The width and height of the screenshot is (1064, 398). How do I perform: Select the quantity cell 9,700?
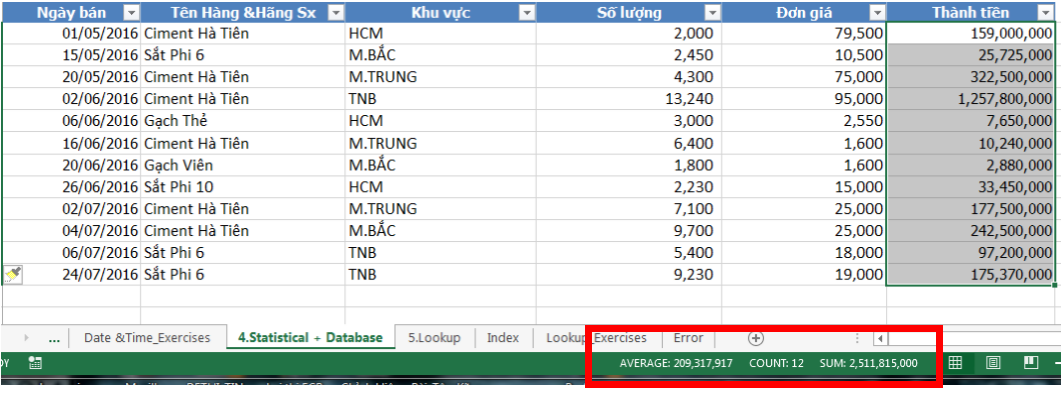[629, 231]
